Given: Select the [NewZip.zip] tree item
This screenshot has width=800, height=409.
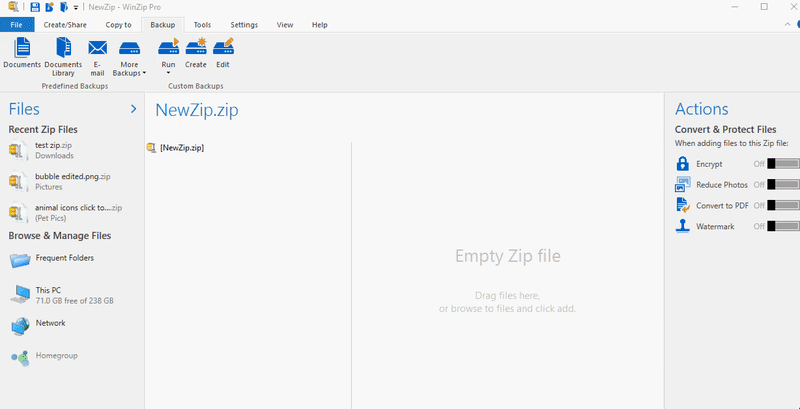Looking at the screenshot, I should coord(182,148).
